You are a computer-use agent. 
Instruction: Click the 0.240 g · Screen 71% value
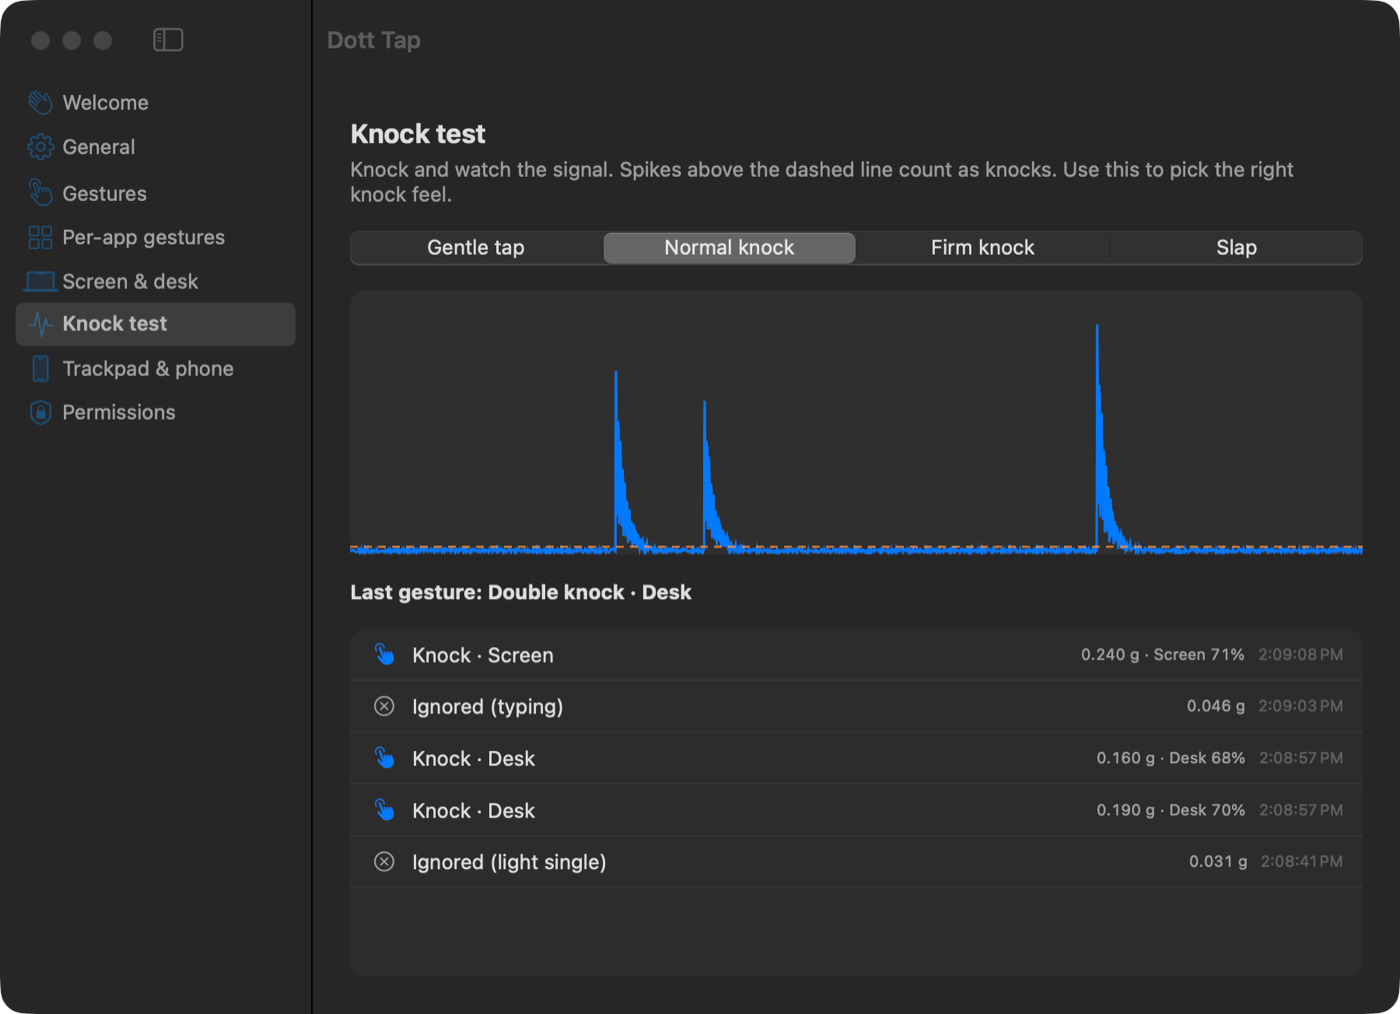click(1162, 655)
